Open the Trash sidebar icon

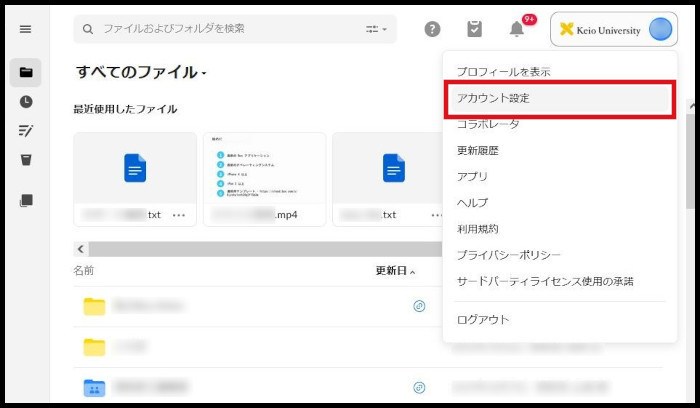tap(26, 159)
